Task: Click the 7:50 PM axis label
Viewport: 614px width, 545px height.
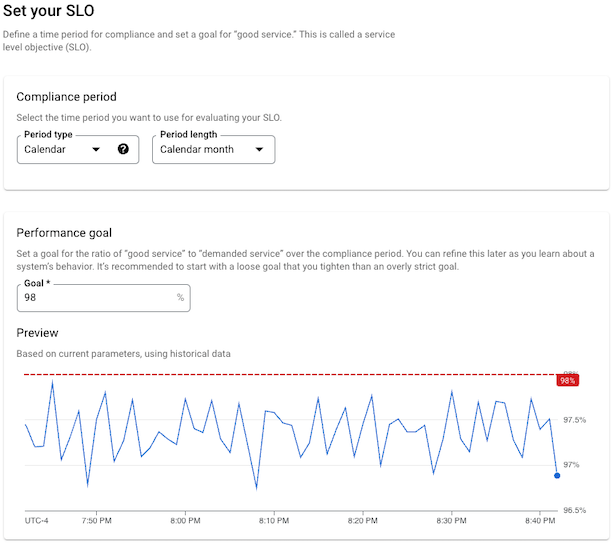Action: click(x=96, y=521)
